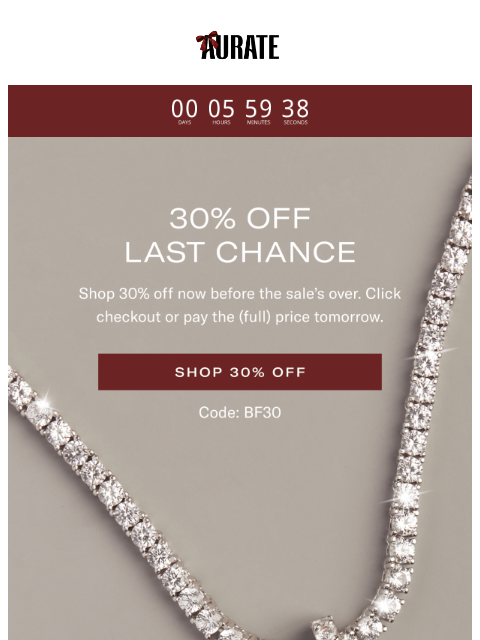
Task: Select the countdown hours value 05
Action: tap(221, 109)
